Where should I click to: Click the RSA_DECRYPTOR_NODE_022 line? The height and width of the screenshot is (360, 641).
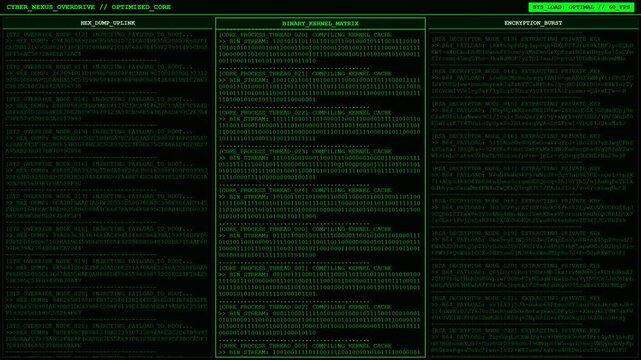516,331
